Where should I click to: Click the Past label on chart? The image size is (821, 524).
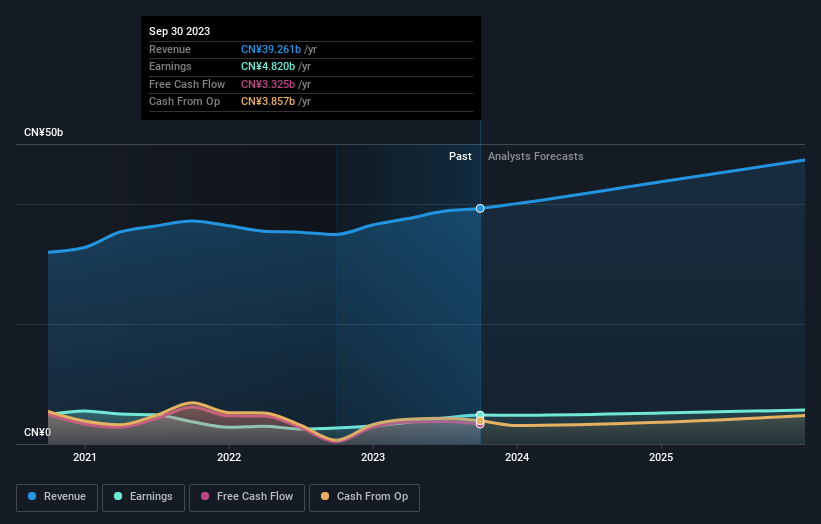tap(460, 157)
